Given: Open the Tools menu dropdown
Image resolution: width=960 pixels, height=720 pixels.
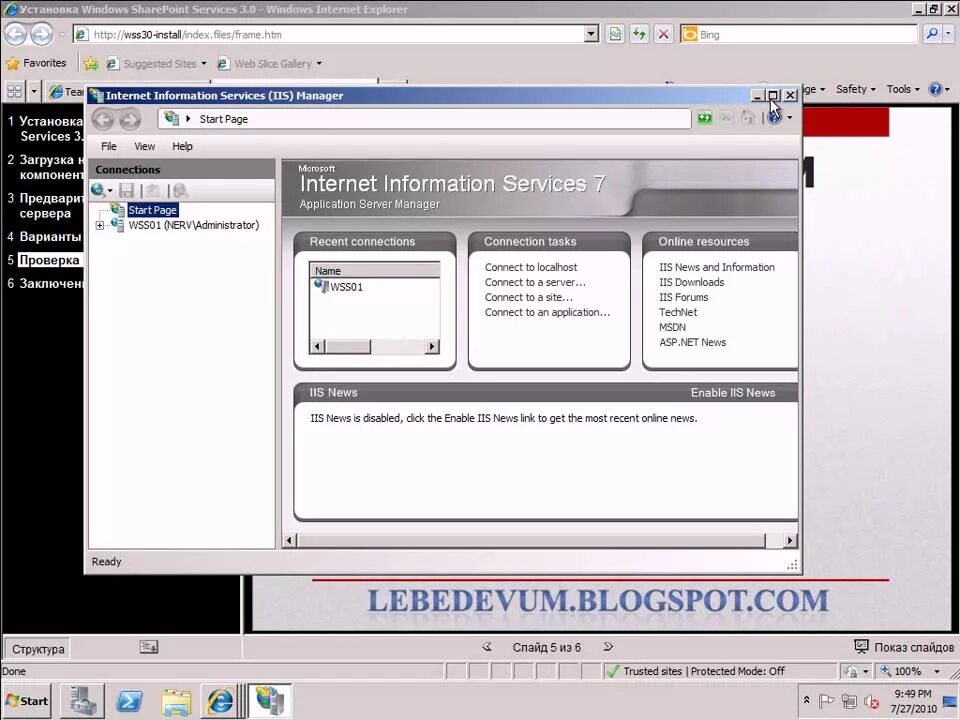Looking at the screenshot, I should coord(903,89).
